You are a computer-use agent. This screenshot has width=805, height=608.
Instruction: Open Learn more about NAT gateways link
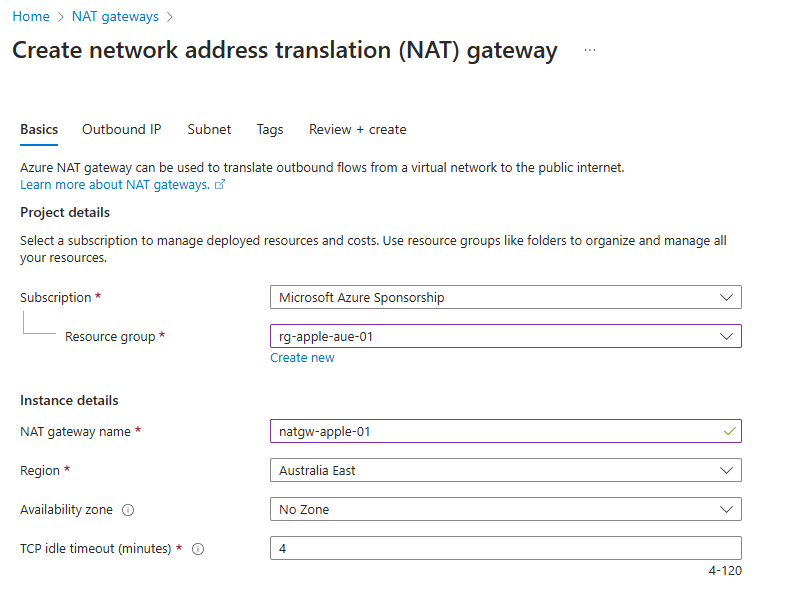[114, 185]
